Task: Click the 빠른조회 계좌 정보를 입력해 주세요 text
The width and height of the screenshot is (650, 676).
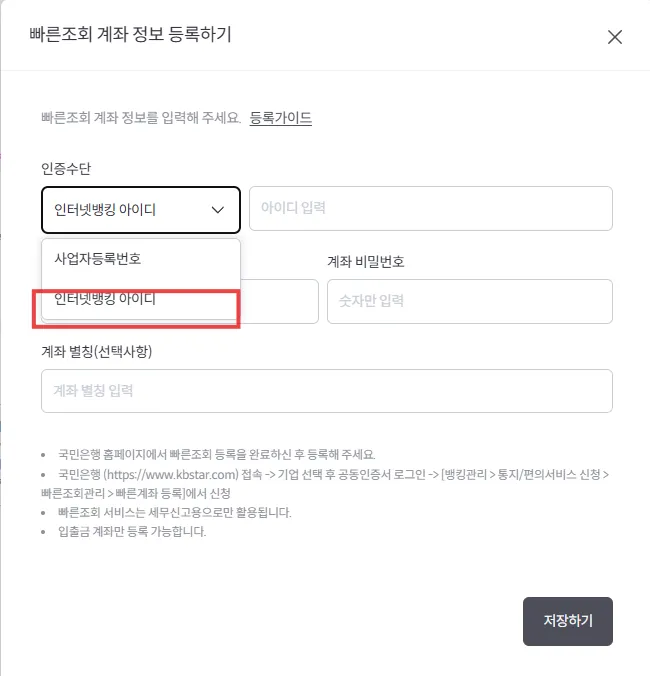Action: (x=141, y=118)
